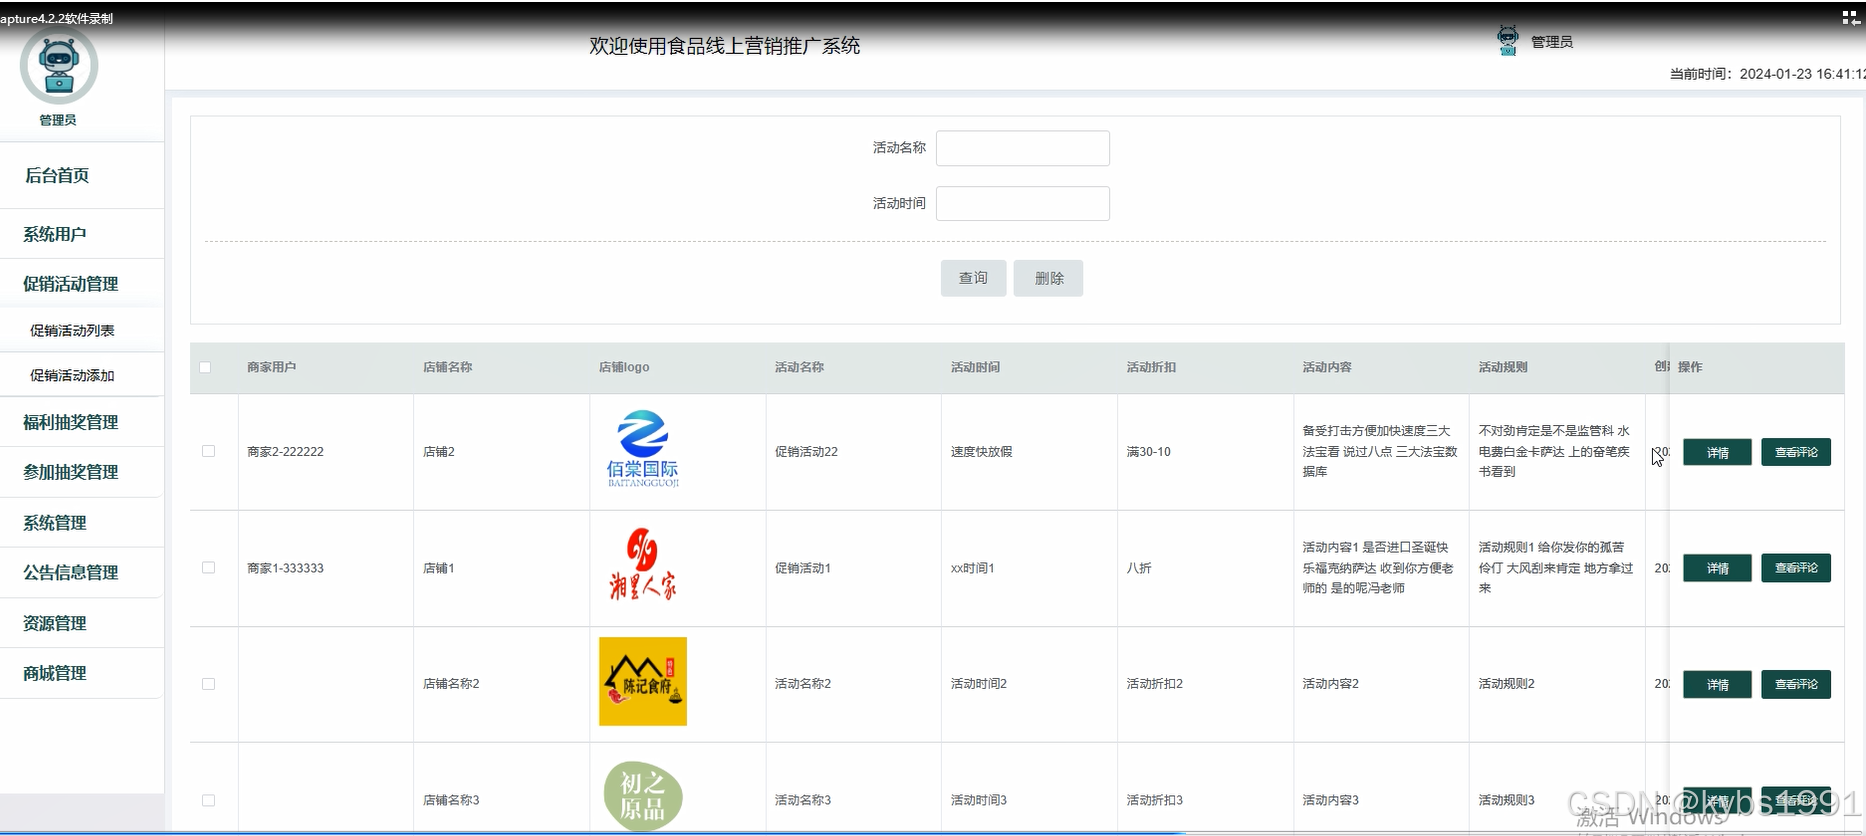1866x836 pixels.
Task: Click the 活动折扣2 cell
Action: (1155, 684)
